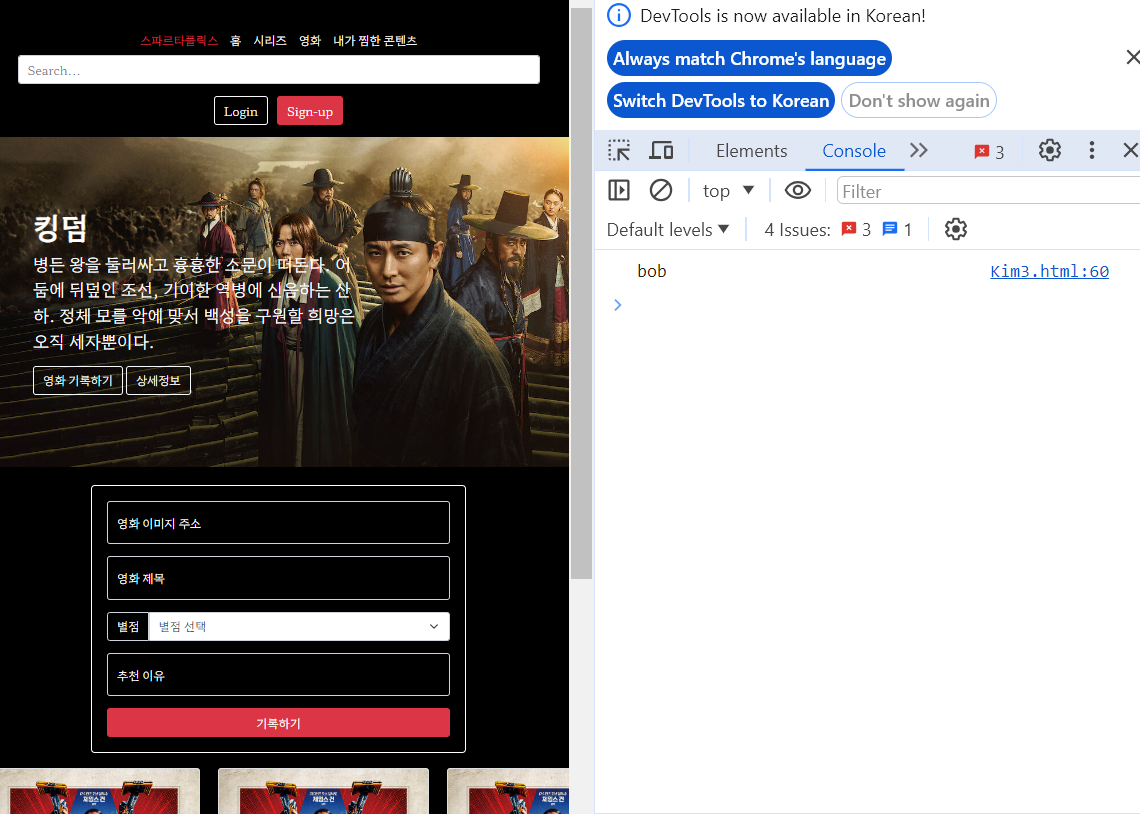Click the bob console log message
1140x814 pixels.
pyautogui.click(x=651, y=271)
